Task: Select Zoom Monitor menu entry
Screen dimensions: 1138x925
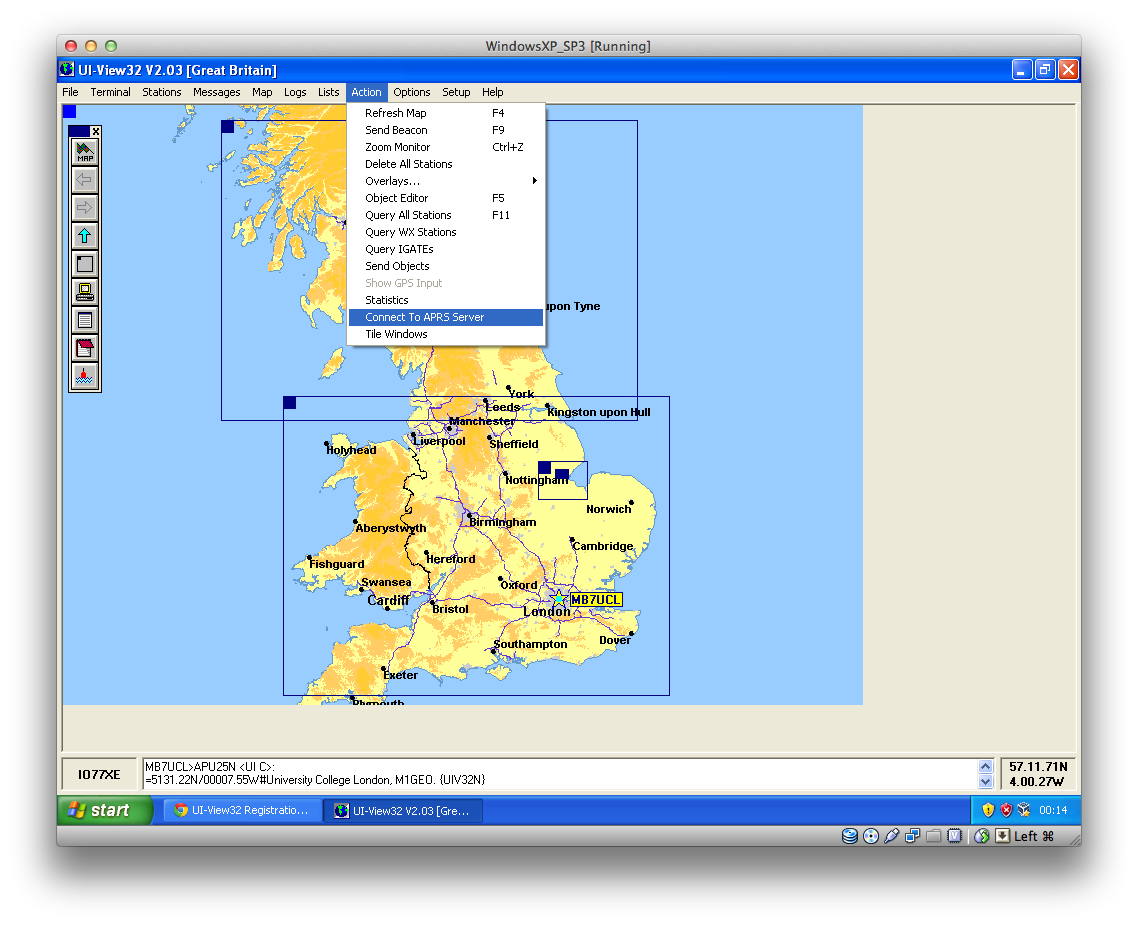Action: point(446,147)
